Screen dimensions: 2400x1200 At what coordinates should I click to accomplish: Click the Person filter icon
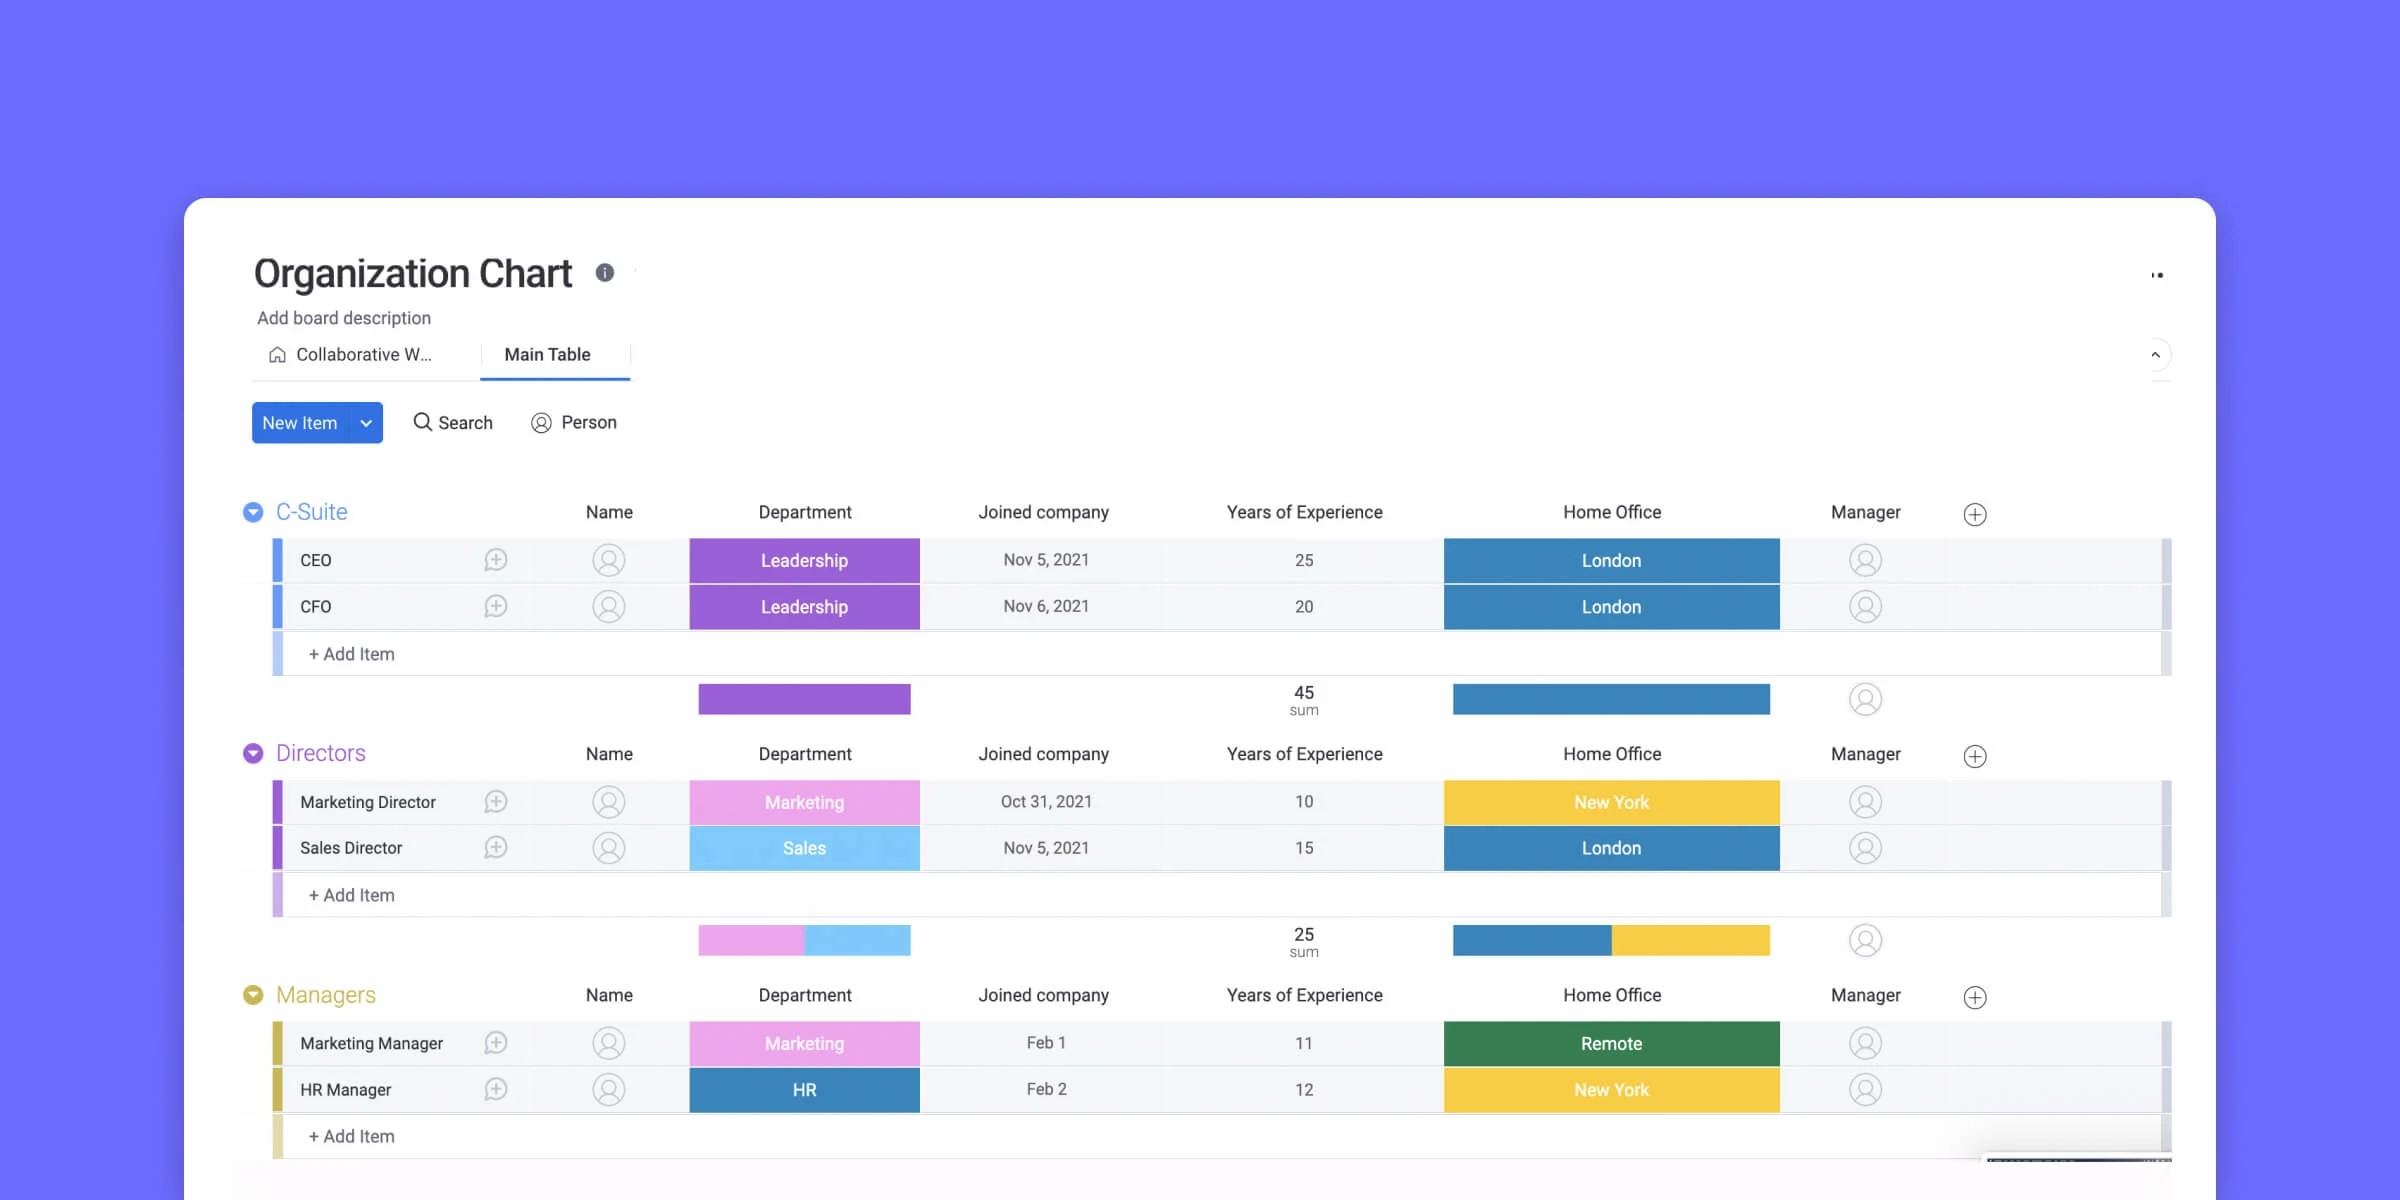[x=541, y=422]
